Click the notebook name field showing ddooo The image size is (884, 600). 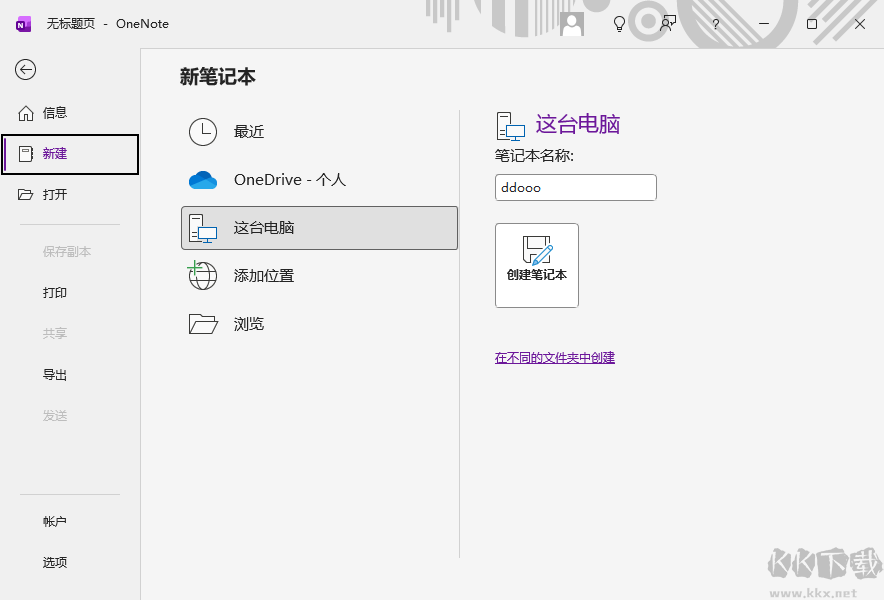(575, 187)
